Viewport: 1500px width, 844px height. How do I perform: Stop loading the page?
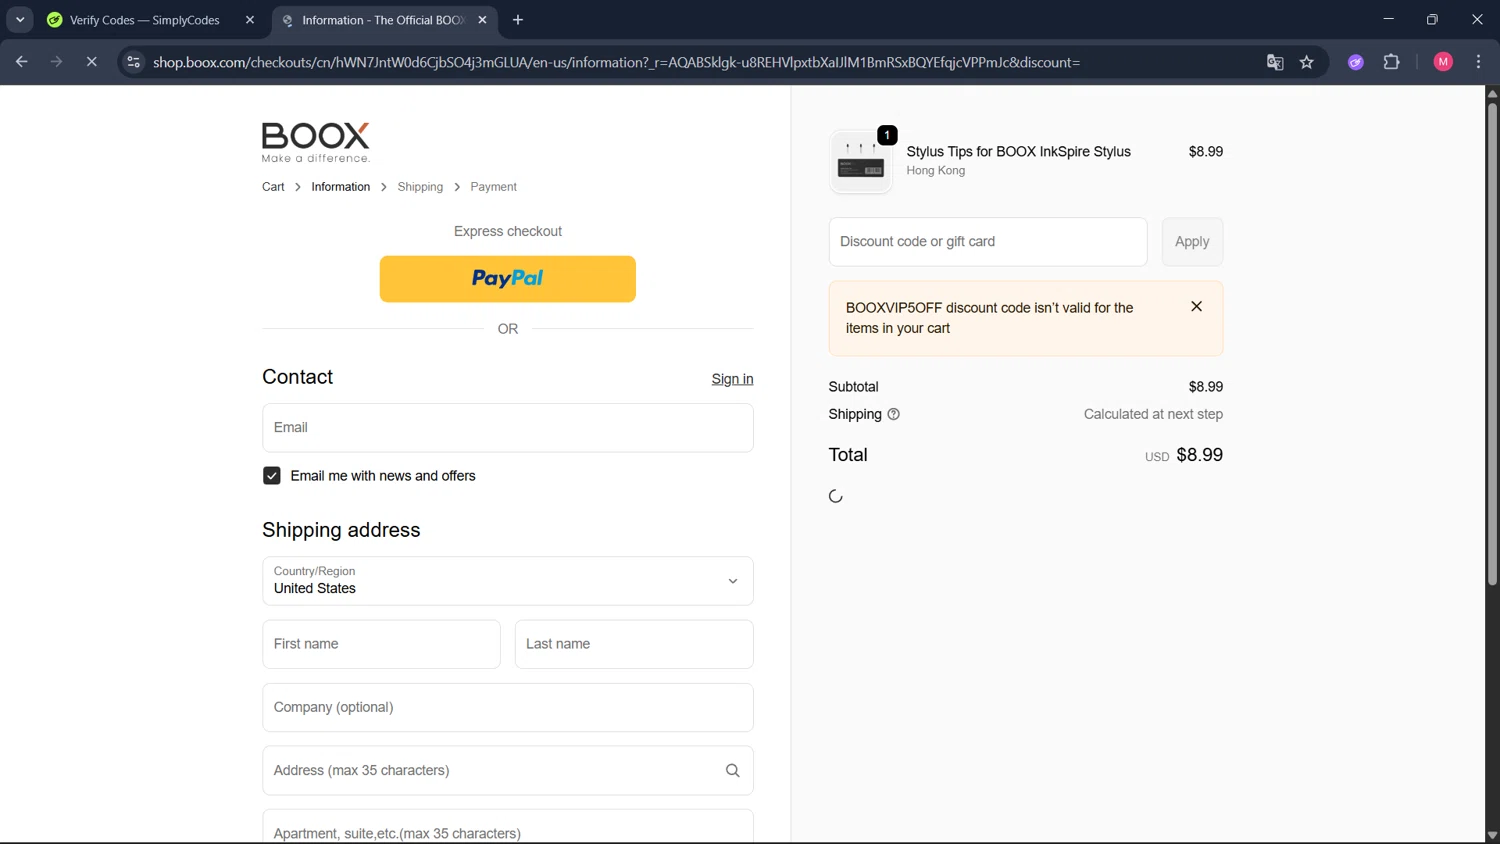[91, 62]
